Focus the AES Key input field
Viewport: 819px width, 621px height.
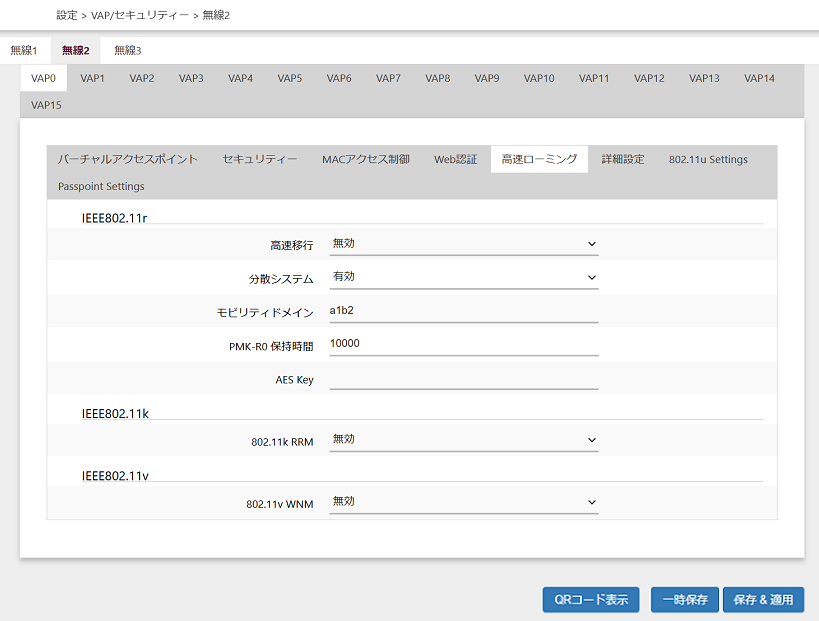[463, 379]
